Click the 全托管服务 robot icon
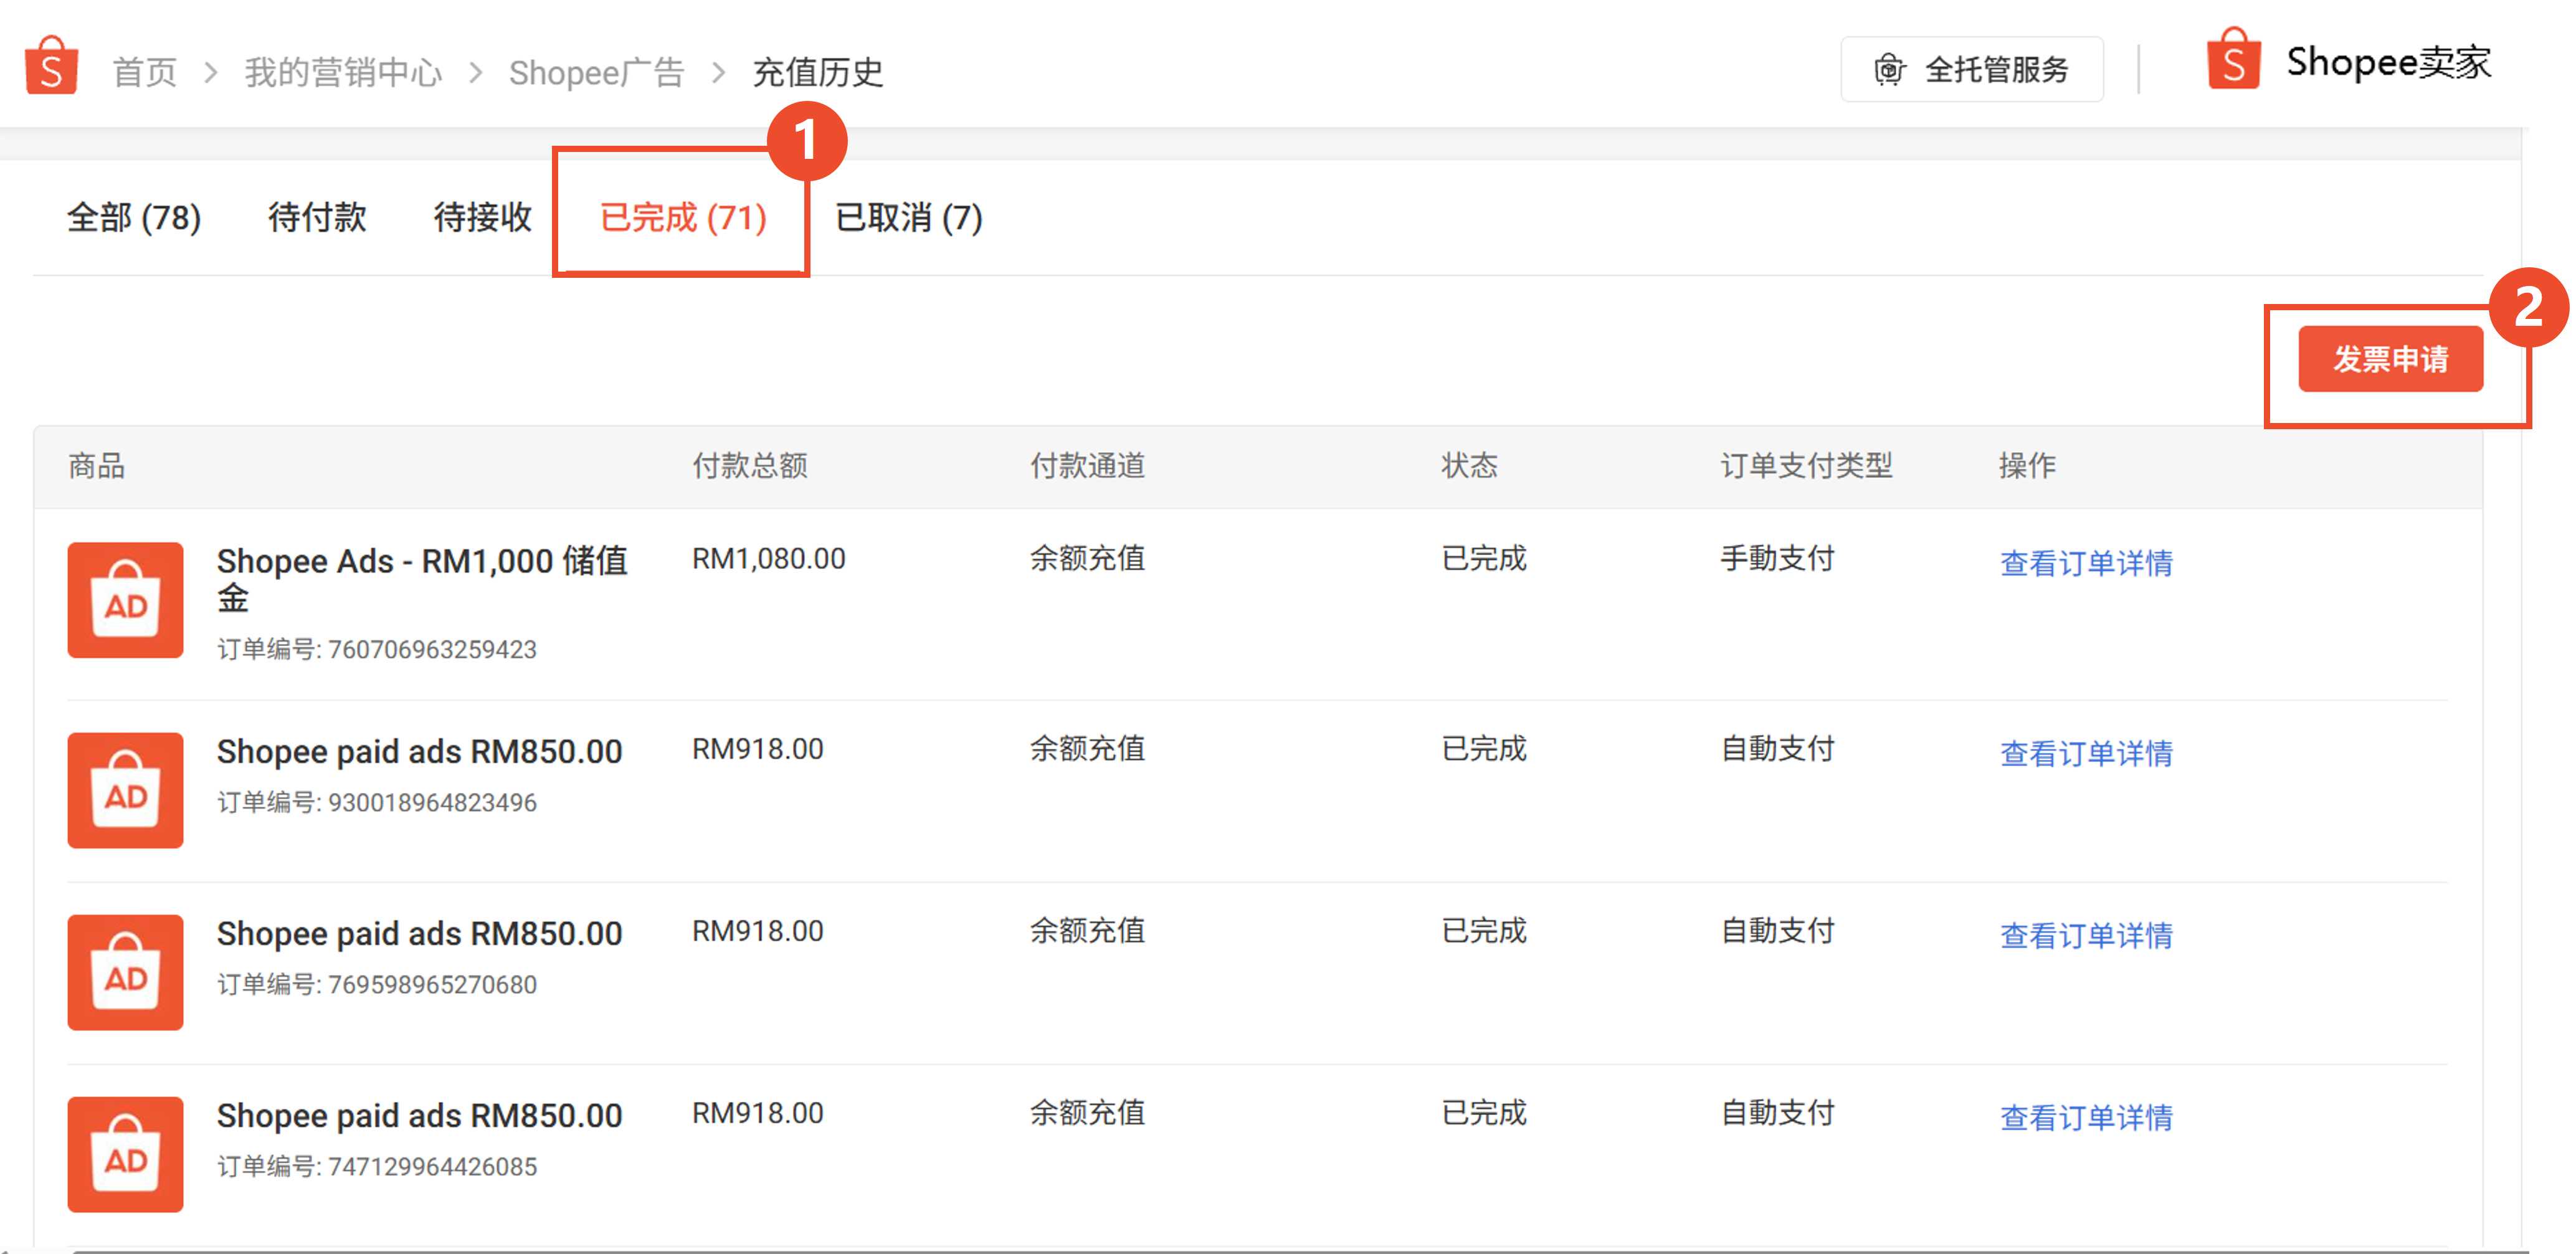The image size is (2576, 1254). tap(1889, 70)
